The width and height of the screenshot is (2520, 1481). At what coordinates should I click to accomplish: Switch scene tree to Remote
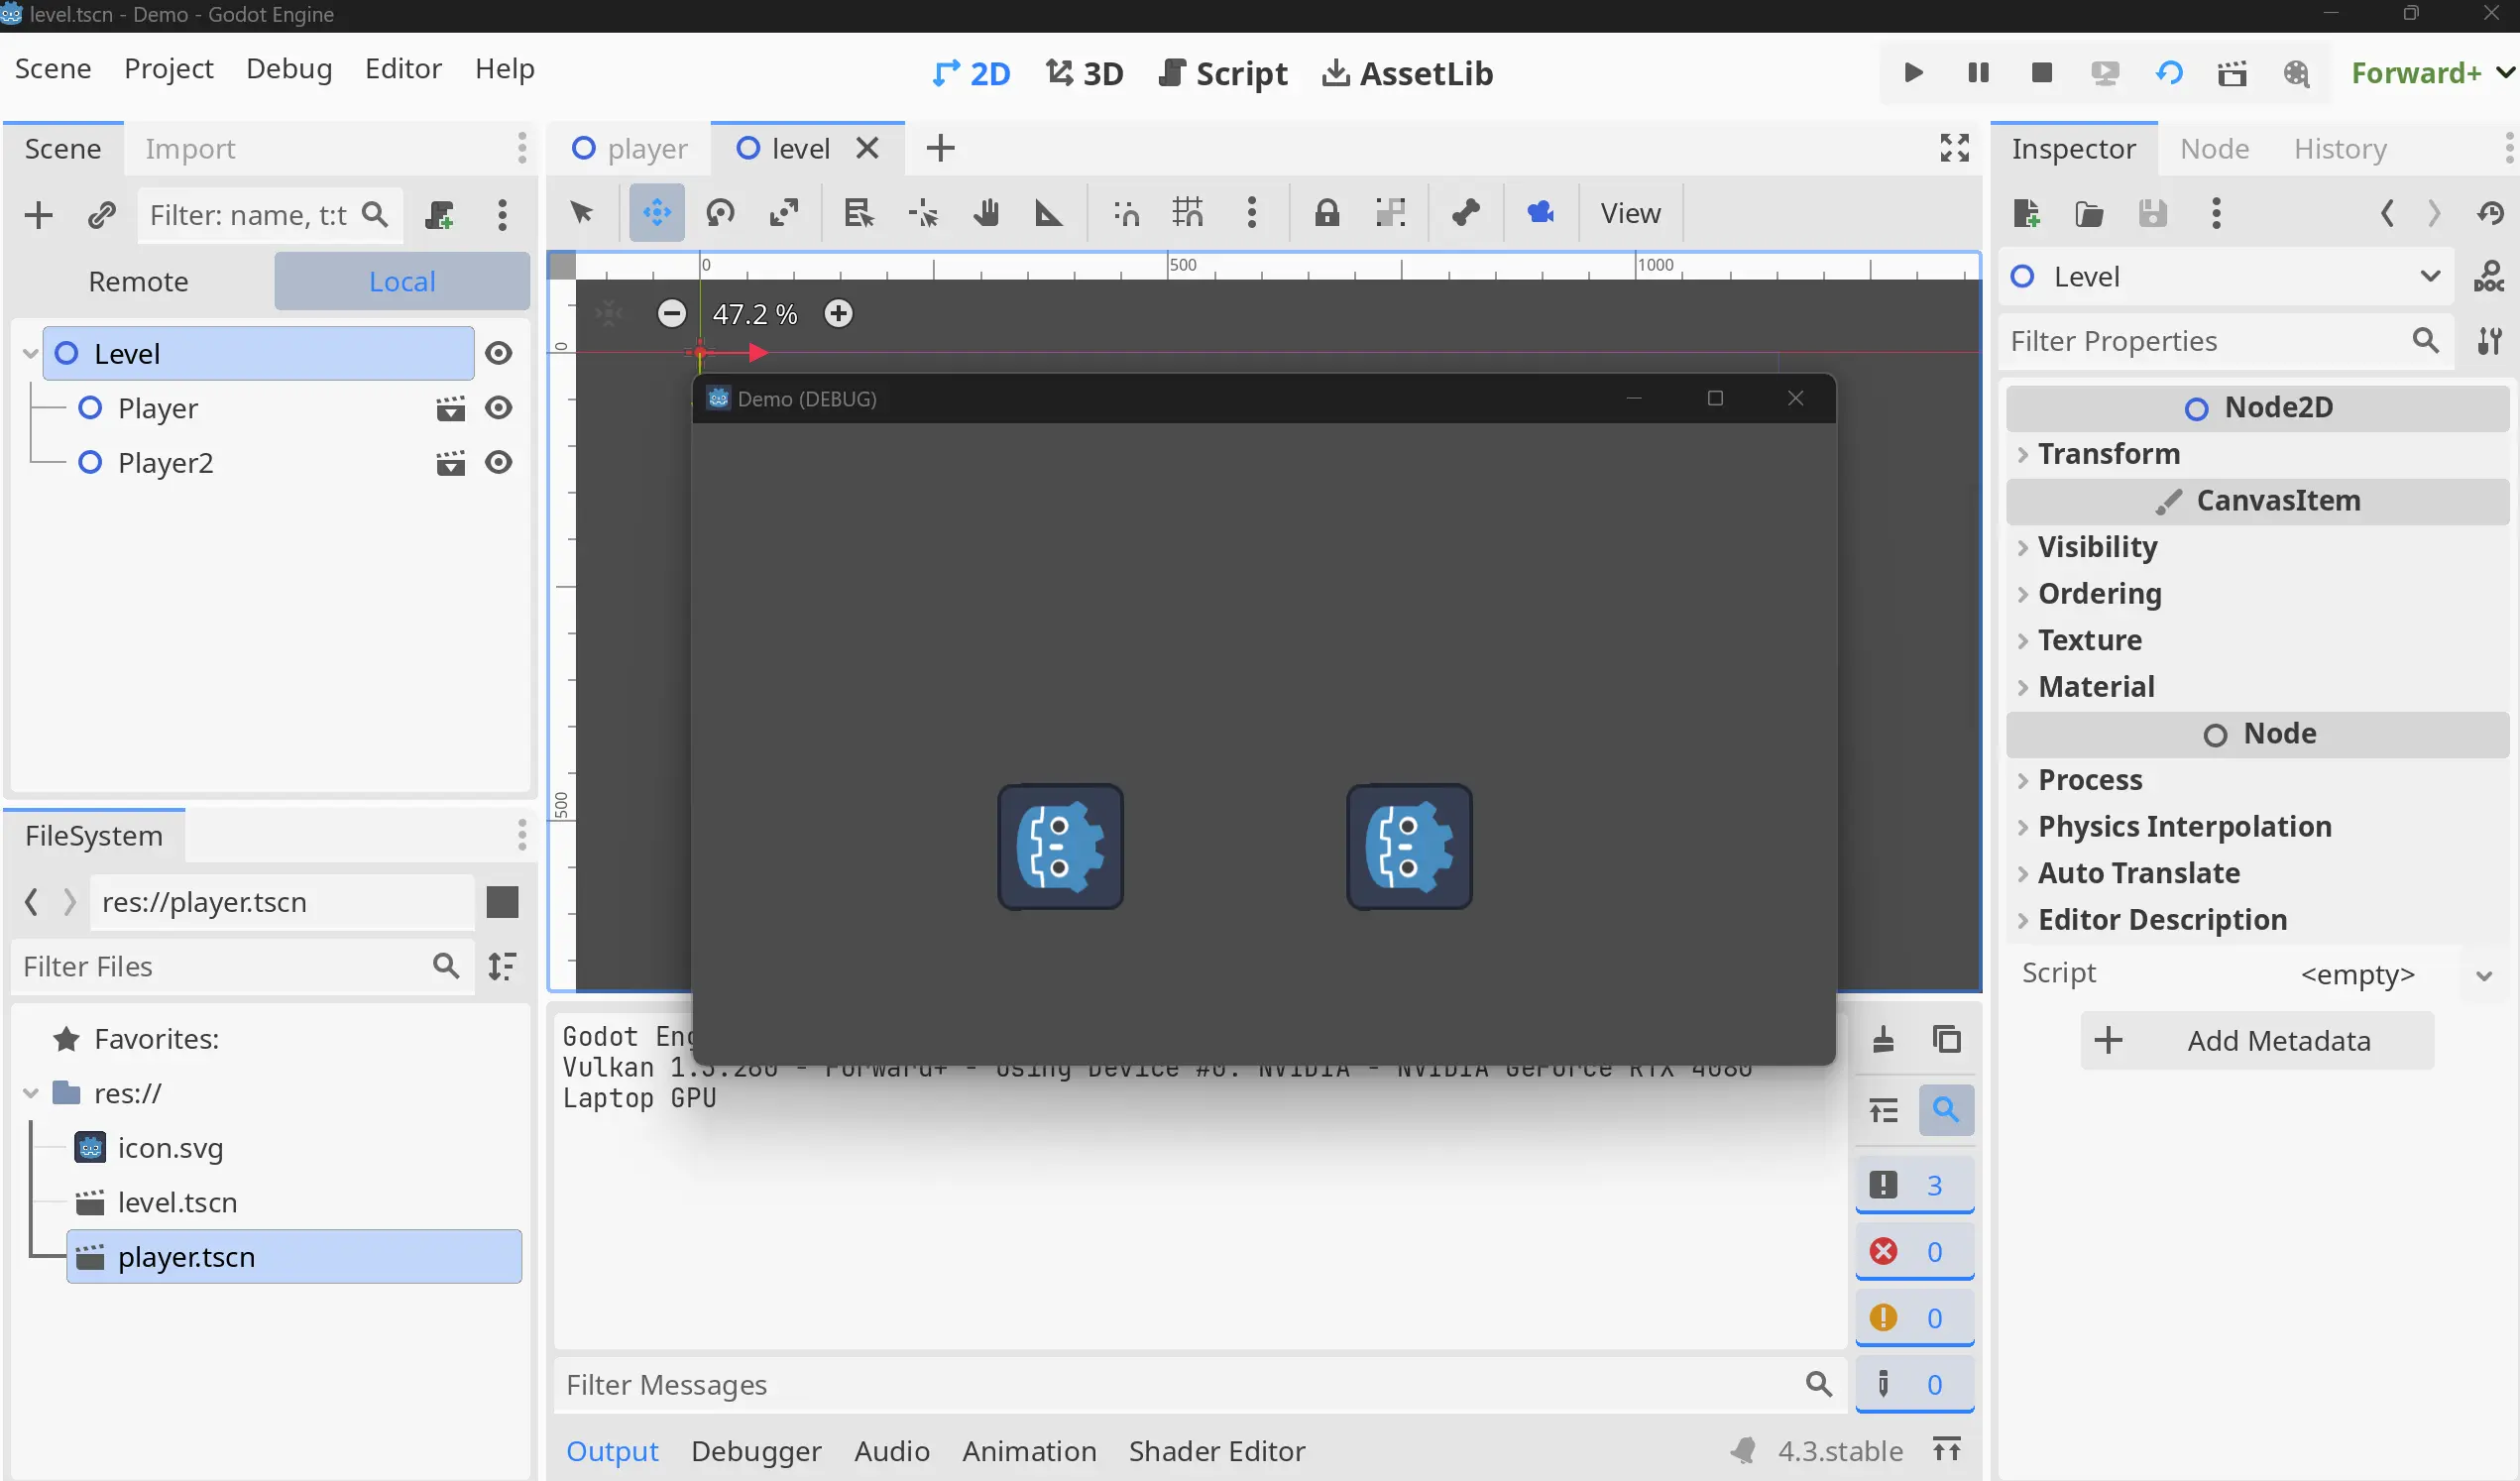tap(138, 282)
